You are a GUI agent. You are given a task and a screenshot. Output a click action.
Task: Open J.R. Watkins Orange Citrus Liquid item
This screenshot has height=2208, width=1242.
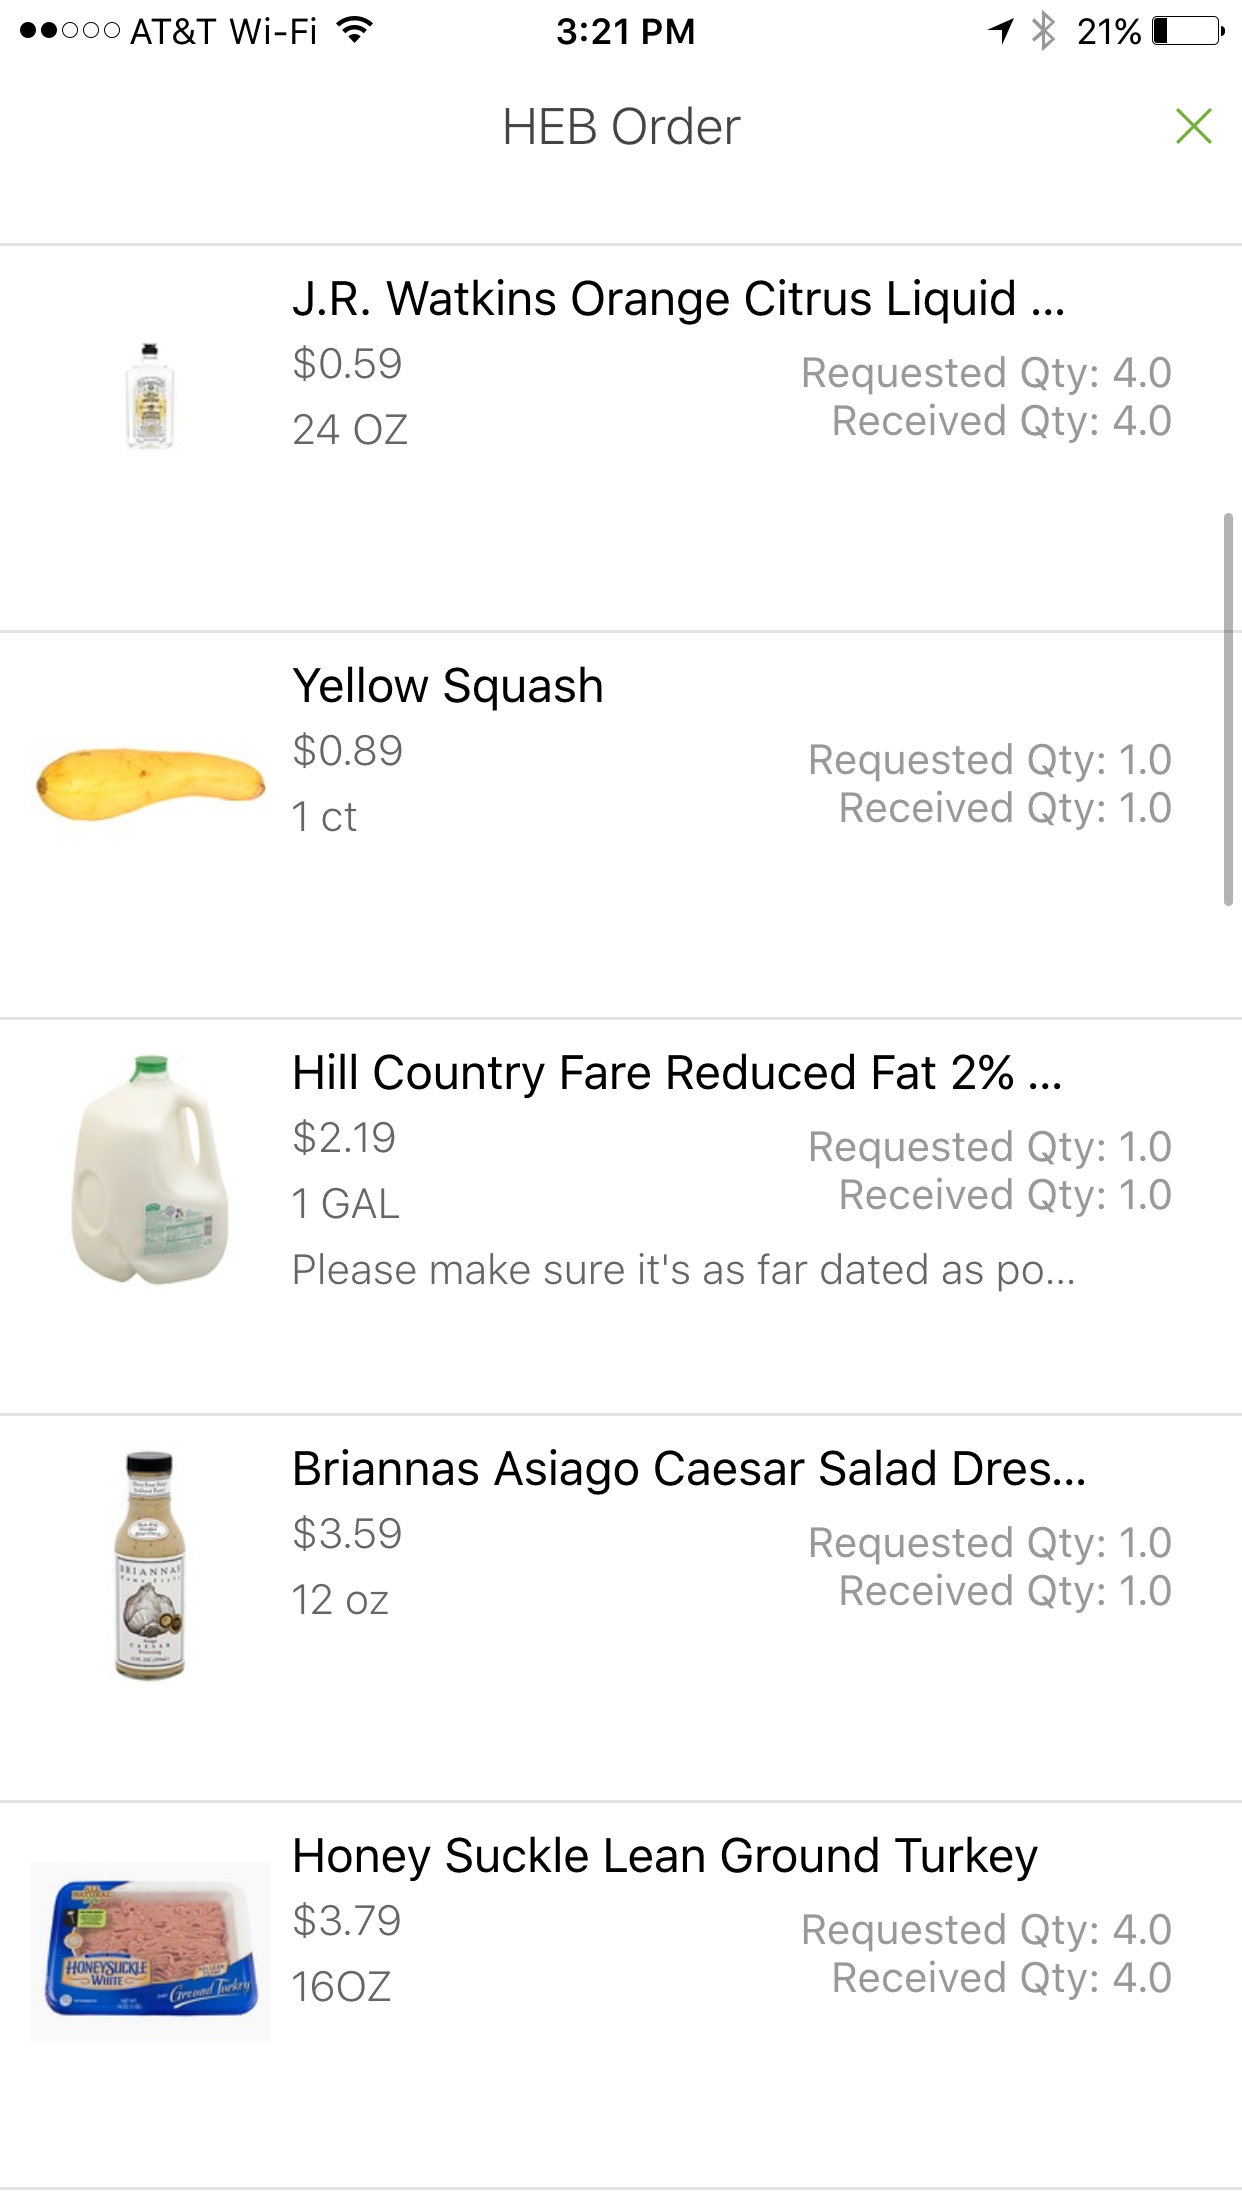[x=678, y=299]
